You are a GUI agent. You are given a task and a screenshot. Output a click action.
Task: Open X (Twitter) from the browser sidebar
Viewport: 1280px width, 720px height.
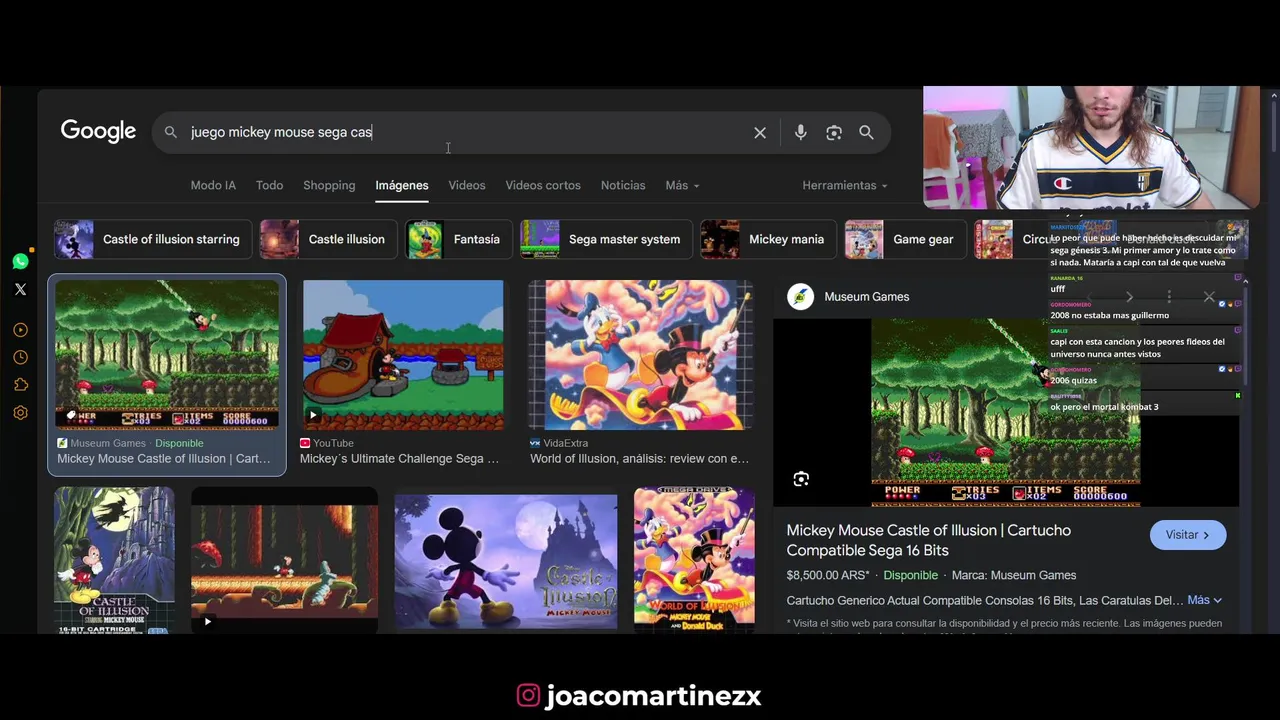[20, 289]
